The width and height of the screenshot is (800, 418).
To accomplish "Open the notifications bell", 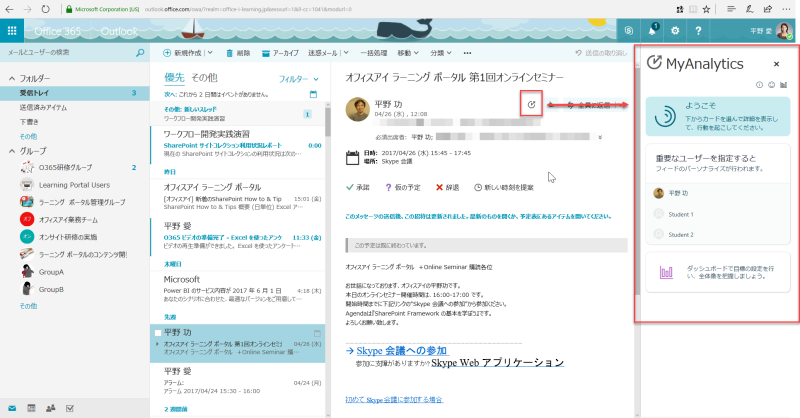I will click(x=653, y=30).
